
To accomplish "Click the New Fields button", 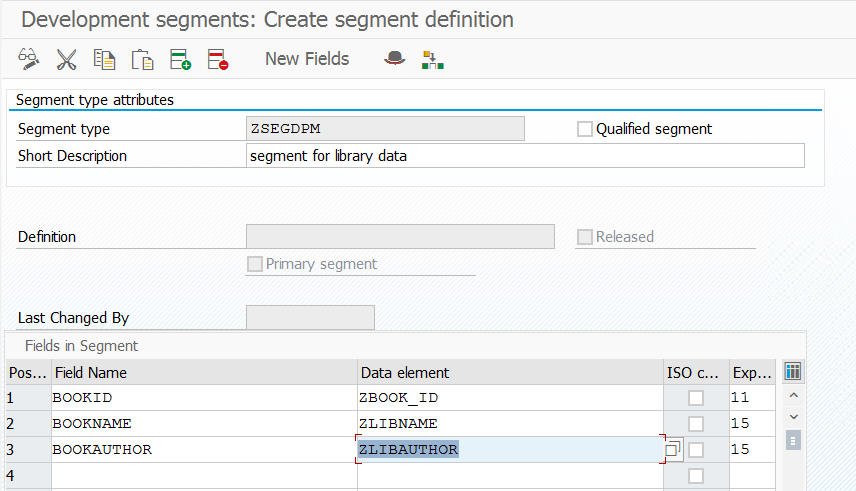I will 307,60.
